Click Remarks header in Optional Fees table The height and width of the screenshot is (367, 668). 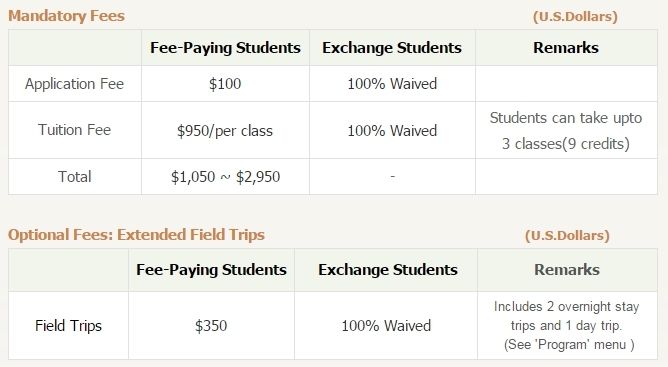[567, 269]
